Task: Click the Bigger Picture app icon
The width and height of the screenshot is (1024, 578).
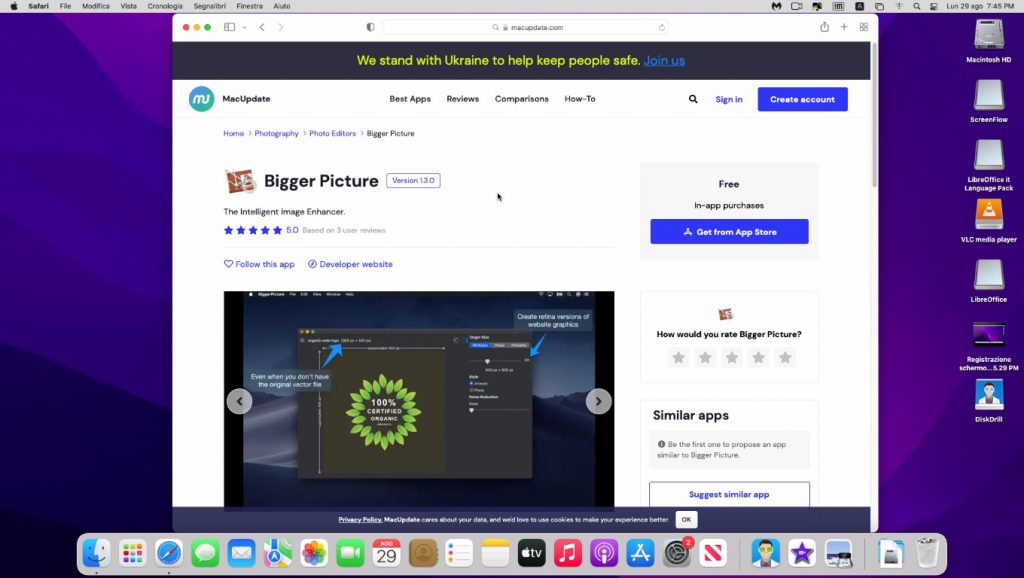Action: pyautogui.click(x=239, y=180)
